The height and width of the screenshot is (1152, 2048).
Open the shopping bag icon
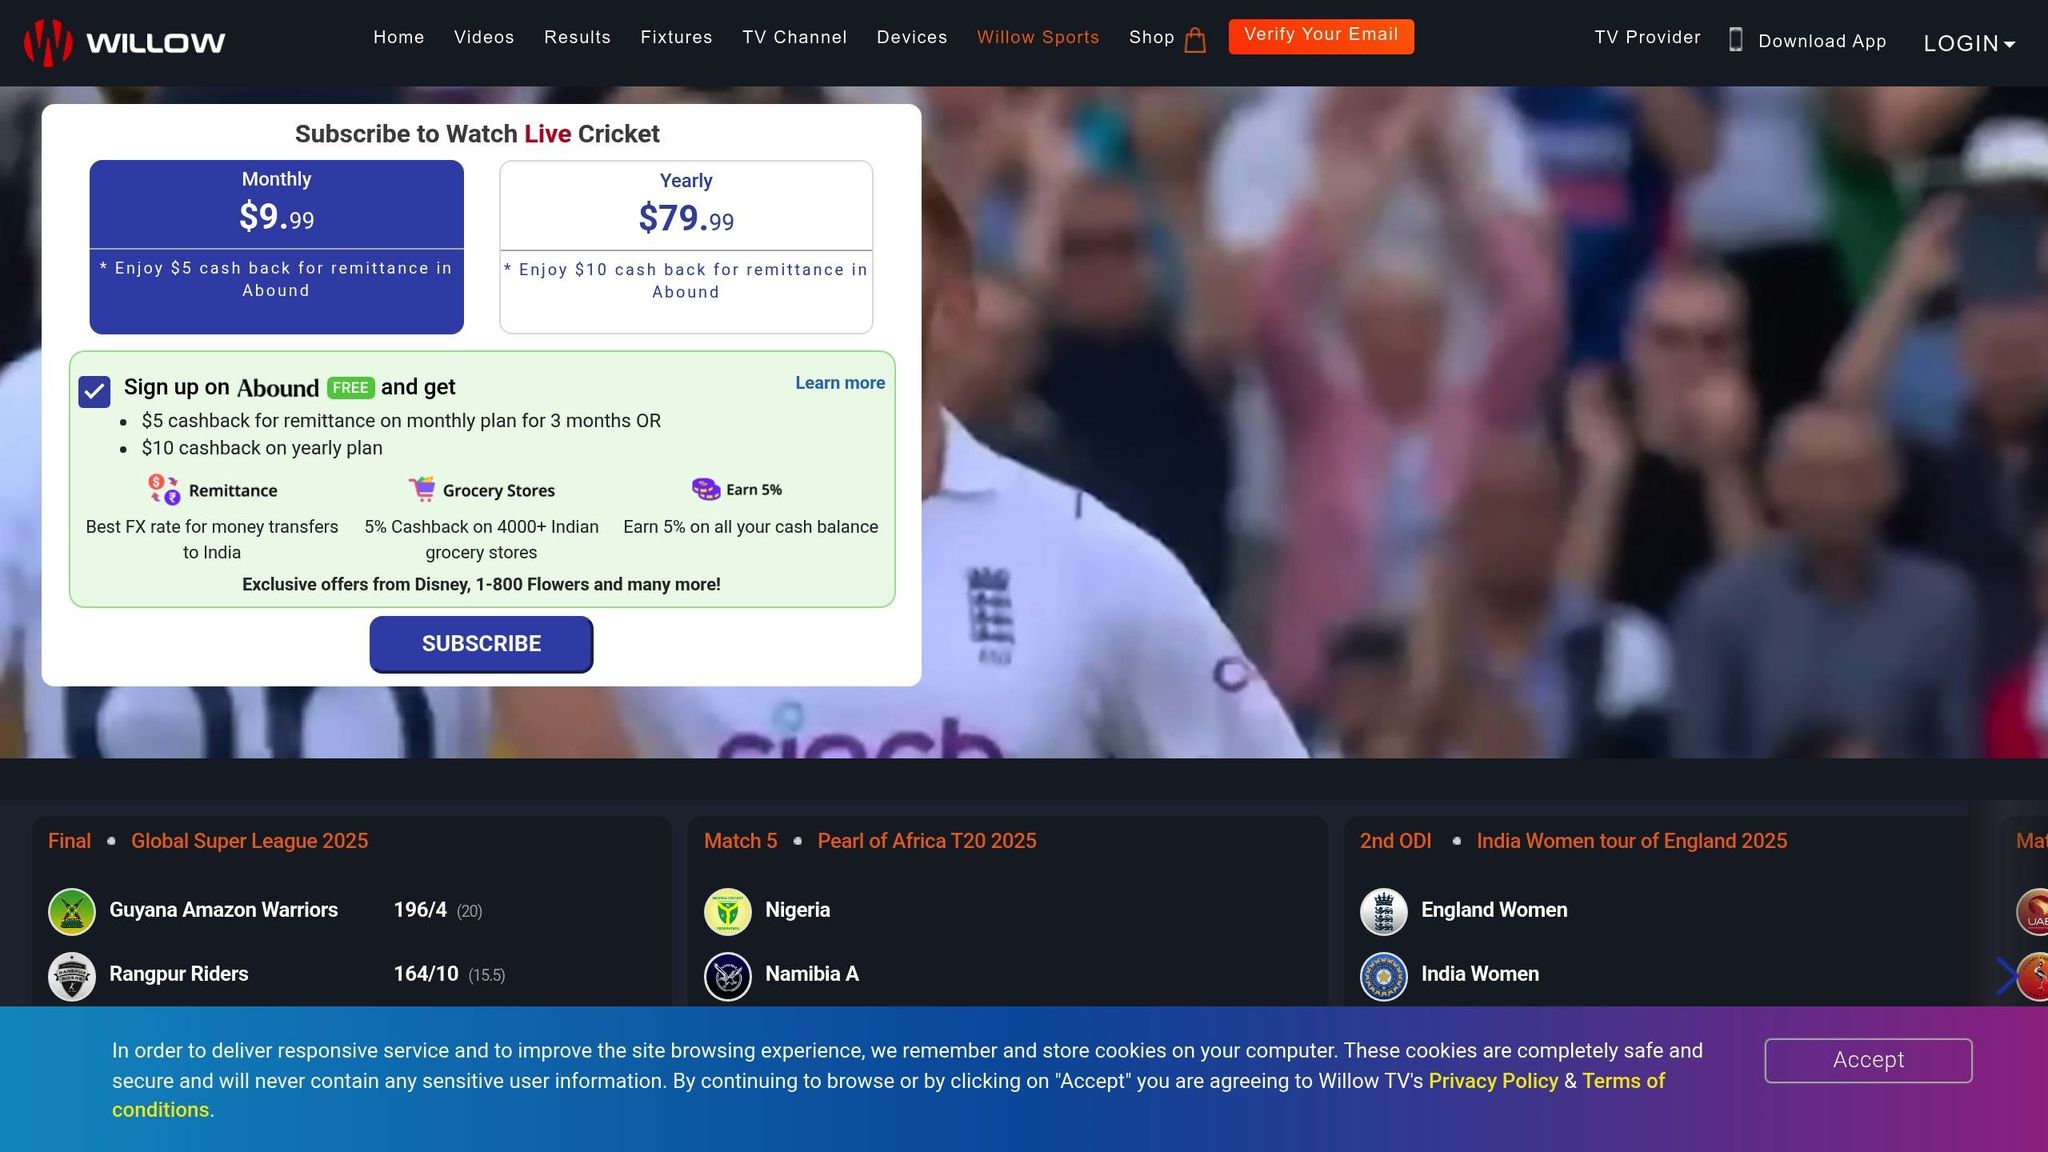coord(1195,40)
